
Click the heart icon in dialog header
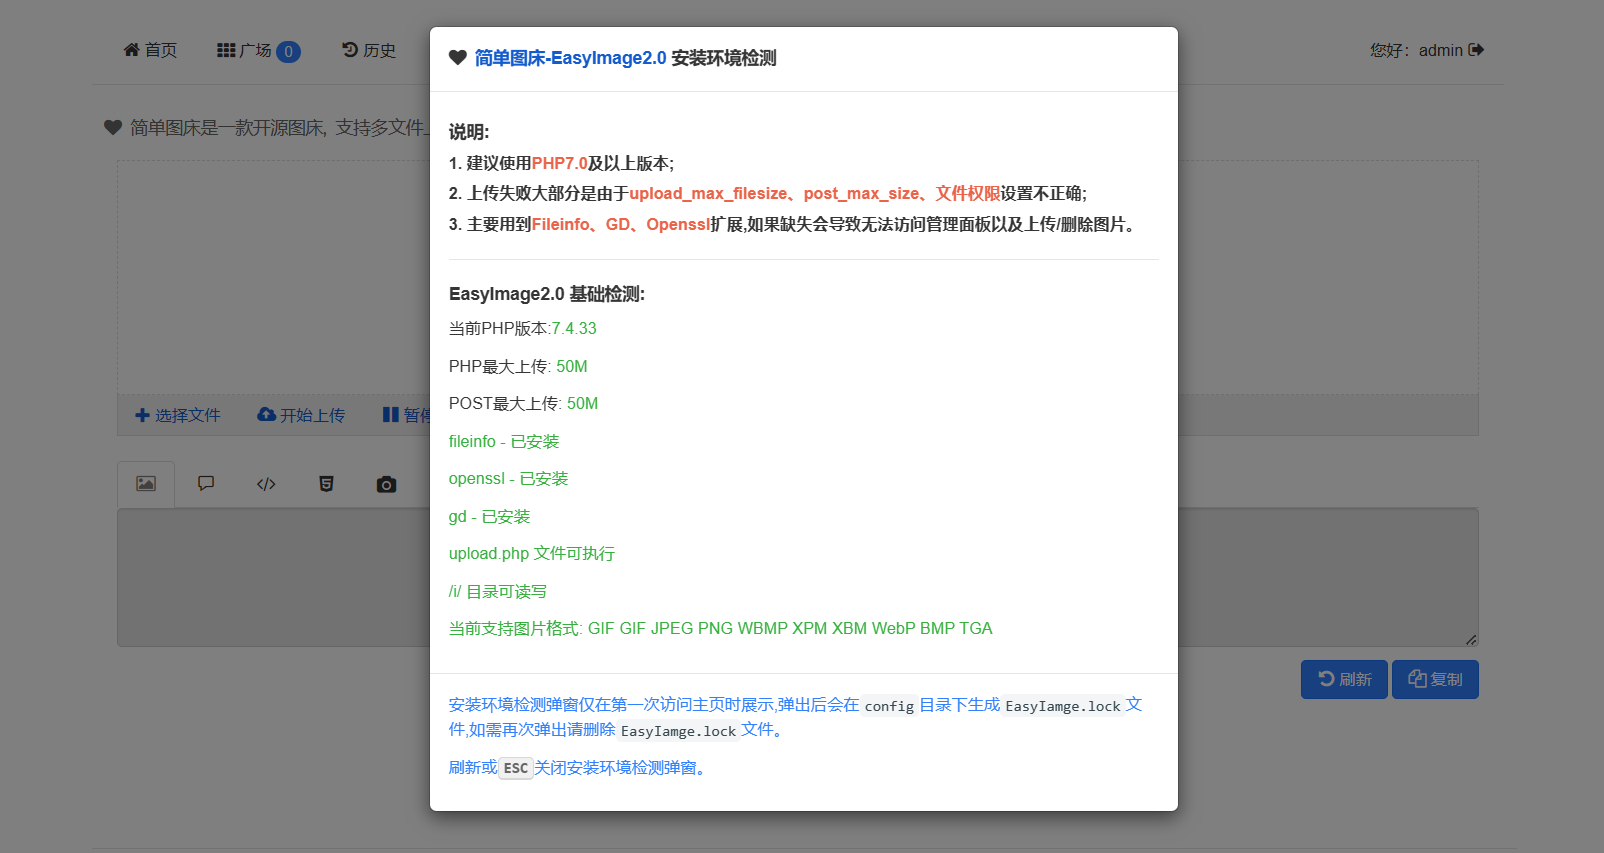pyautogui.click(x=458, y=58)
